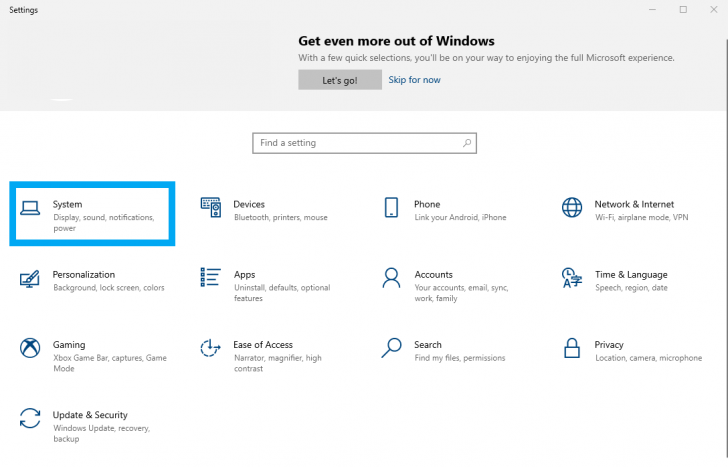This screenshot has height=467, width=728.
Task: Click the Phone icon
Action: (391, 207)
